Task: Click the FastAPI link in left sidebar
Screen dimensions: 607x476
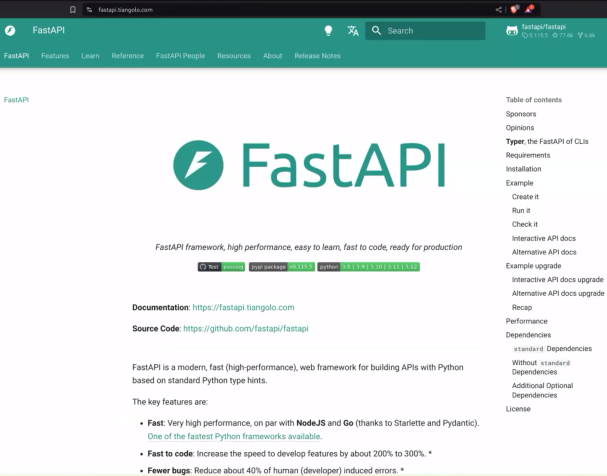Action: click(x=16, y=100)
